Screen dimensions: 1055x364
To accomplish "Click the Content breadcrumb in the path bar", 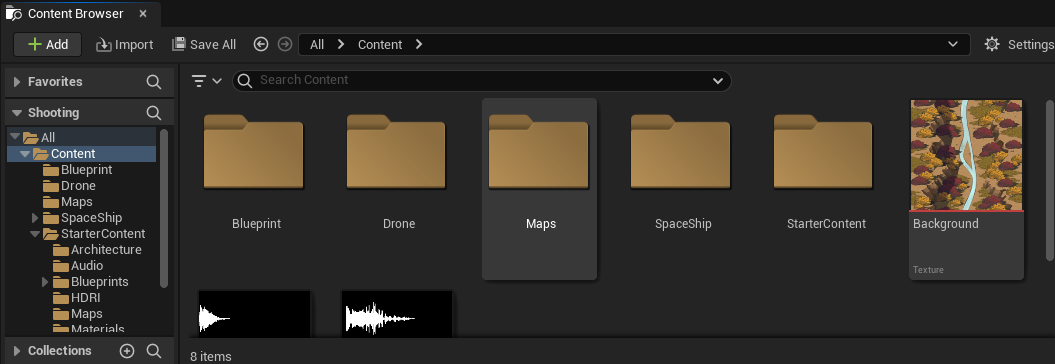I will (380, 44).
